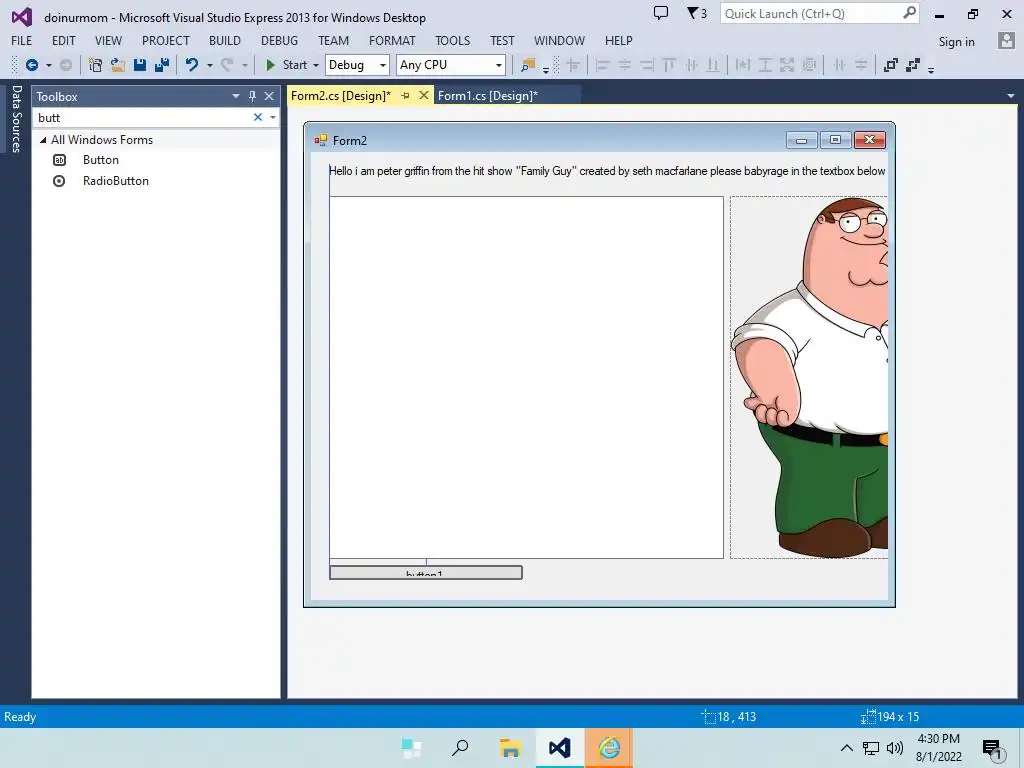Click the Visual Studio taskbar icon
Screen dimensions: 1024x768
(560, 748)
